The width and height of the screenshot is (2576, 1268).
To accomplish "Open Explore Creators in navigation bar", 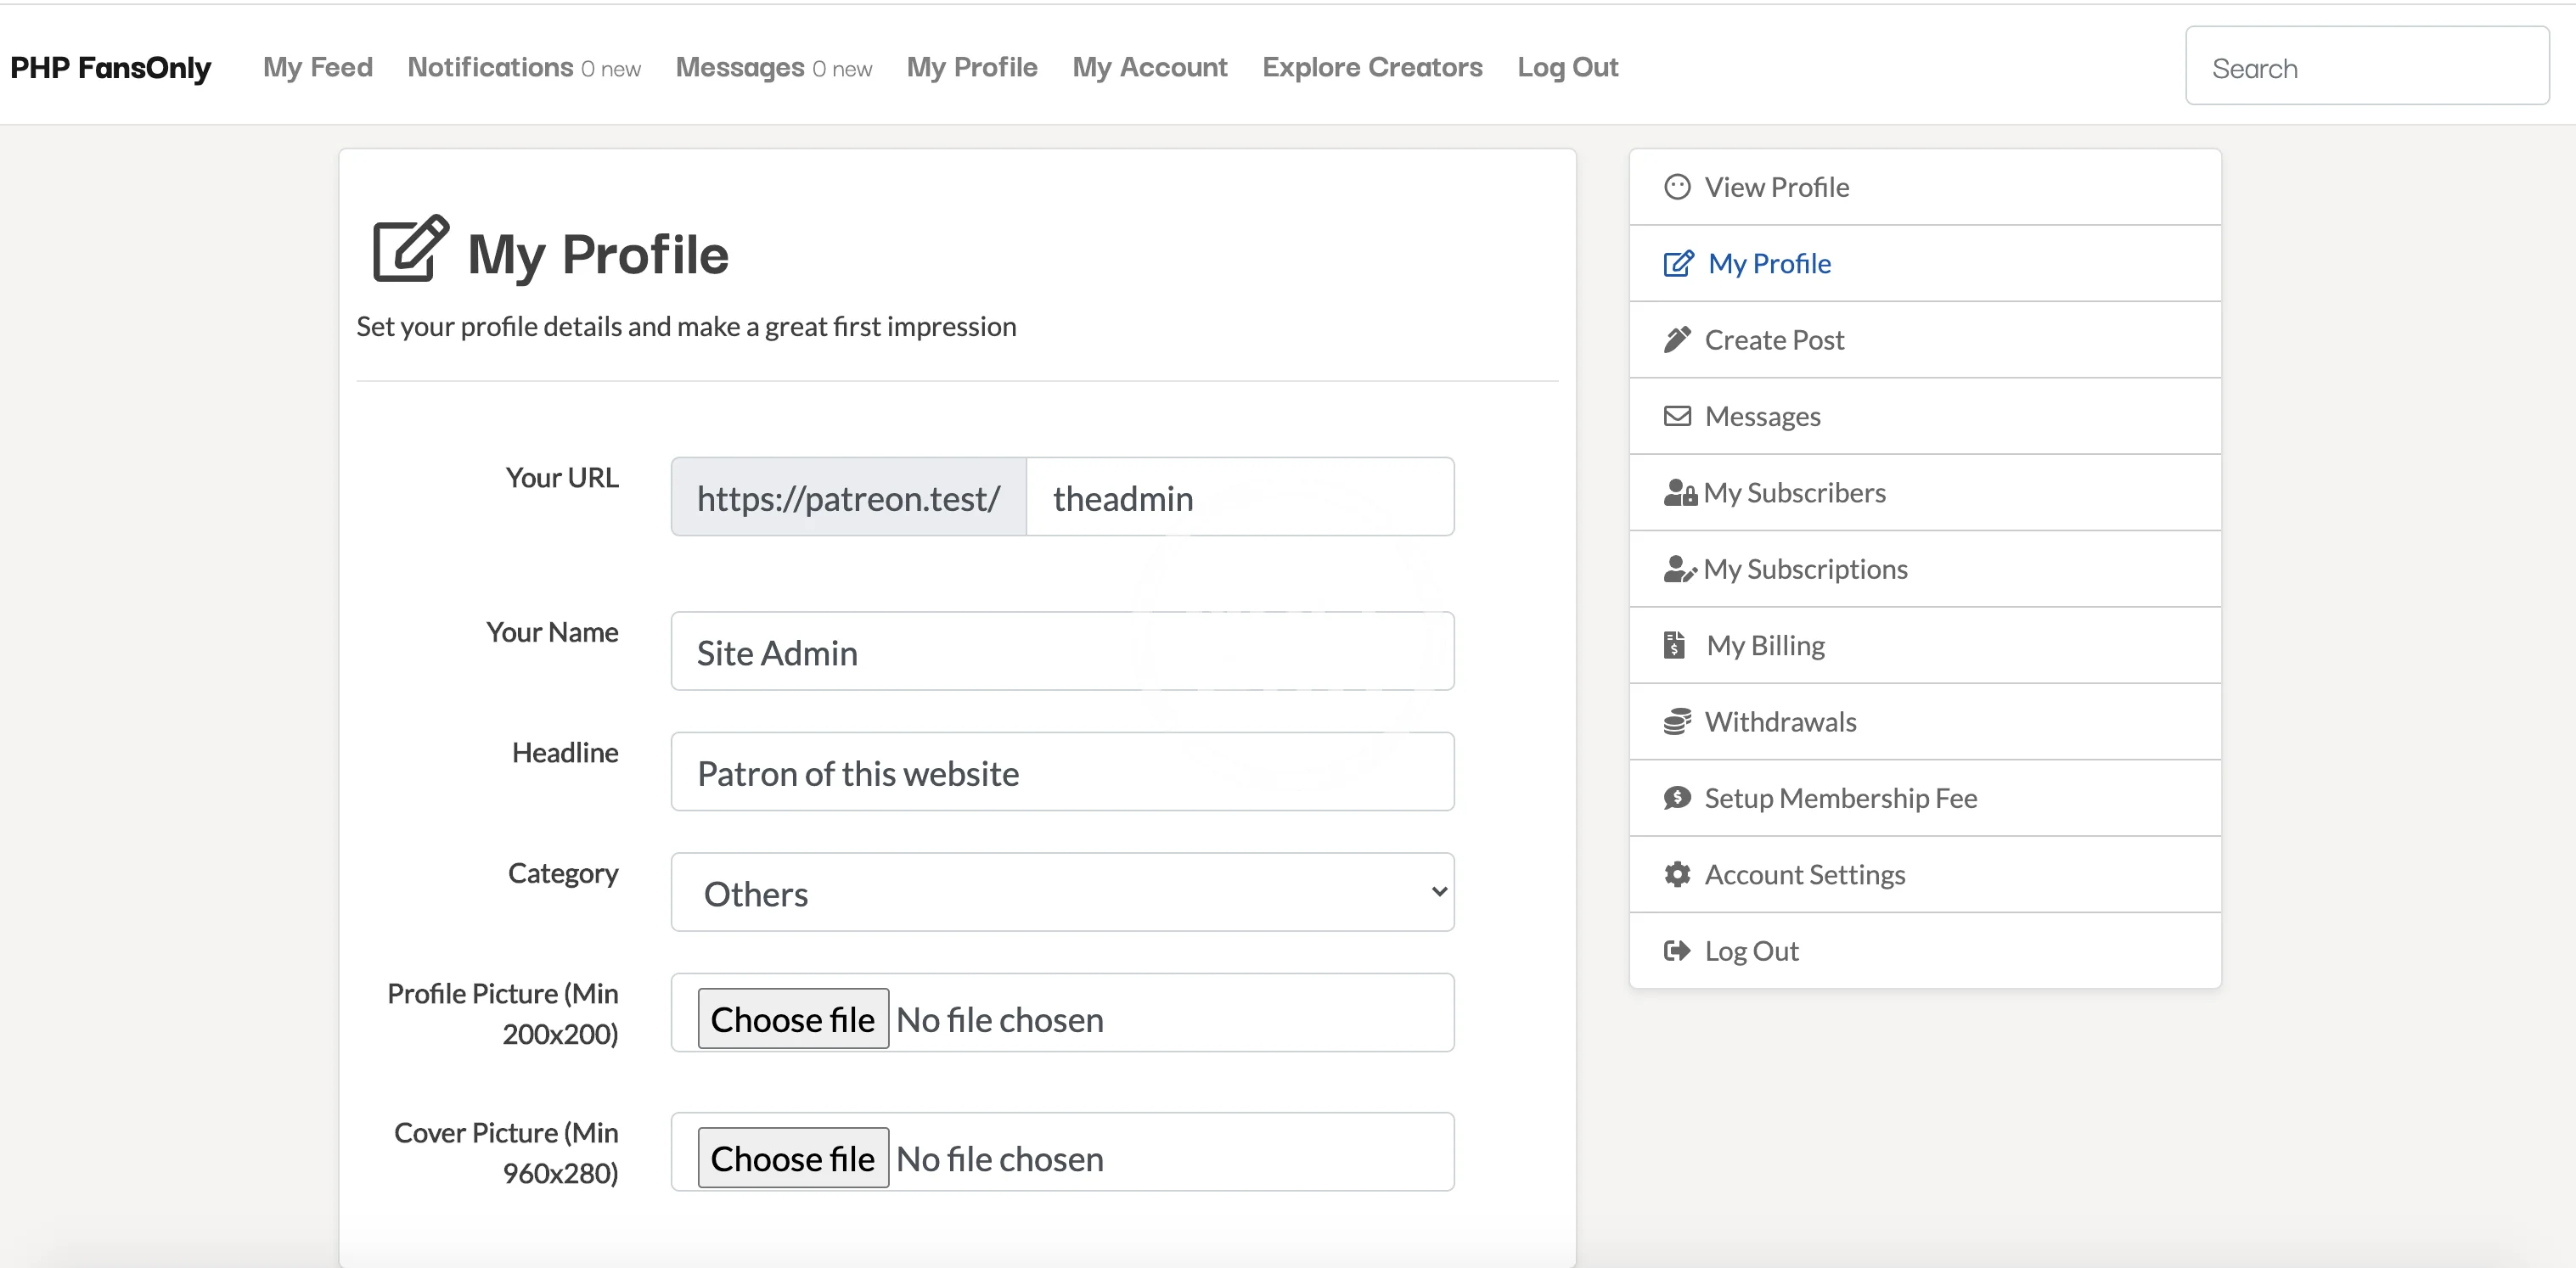I will click(x=1371, y=67).
